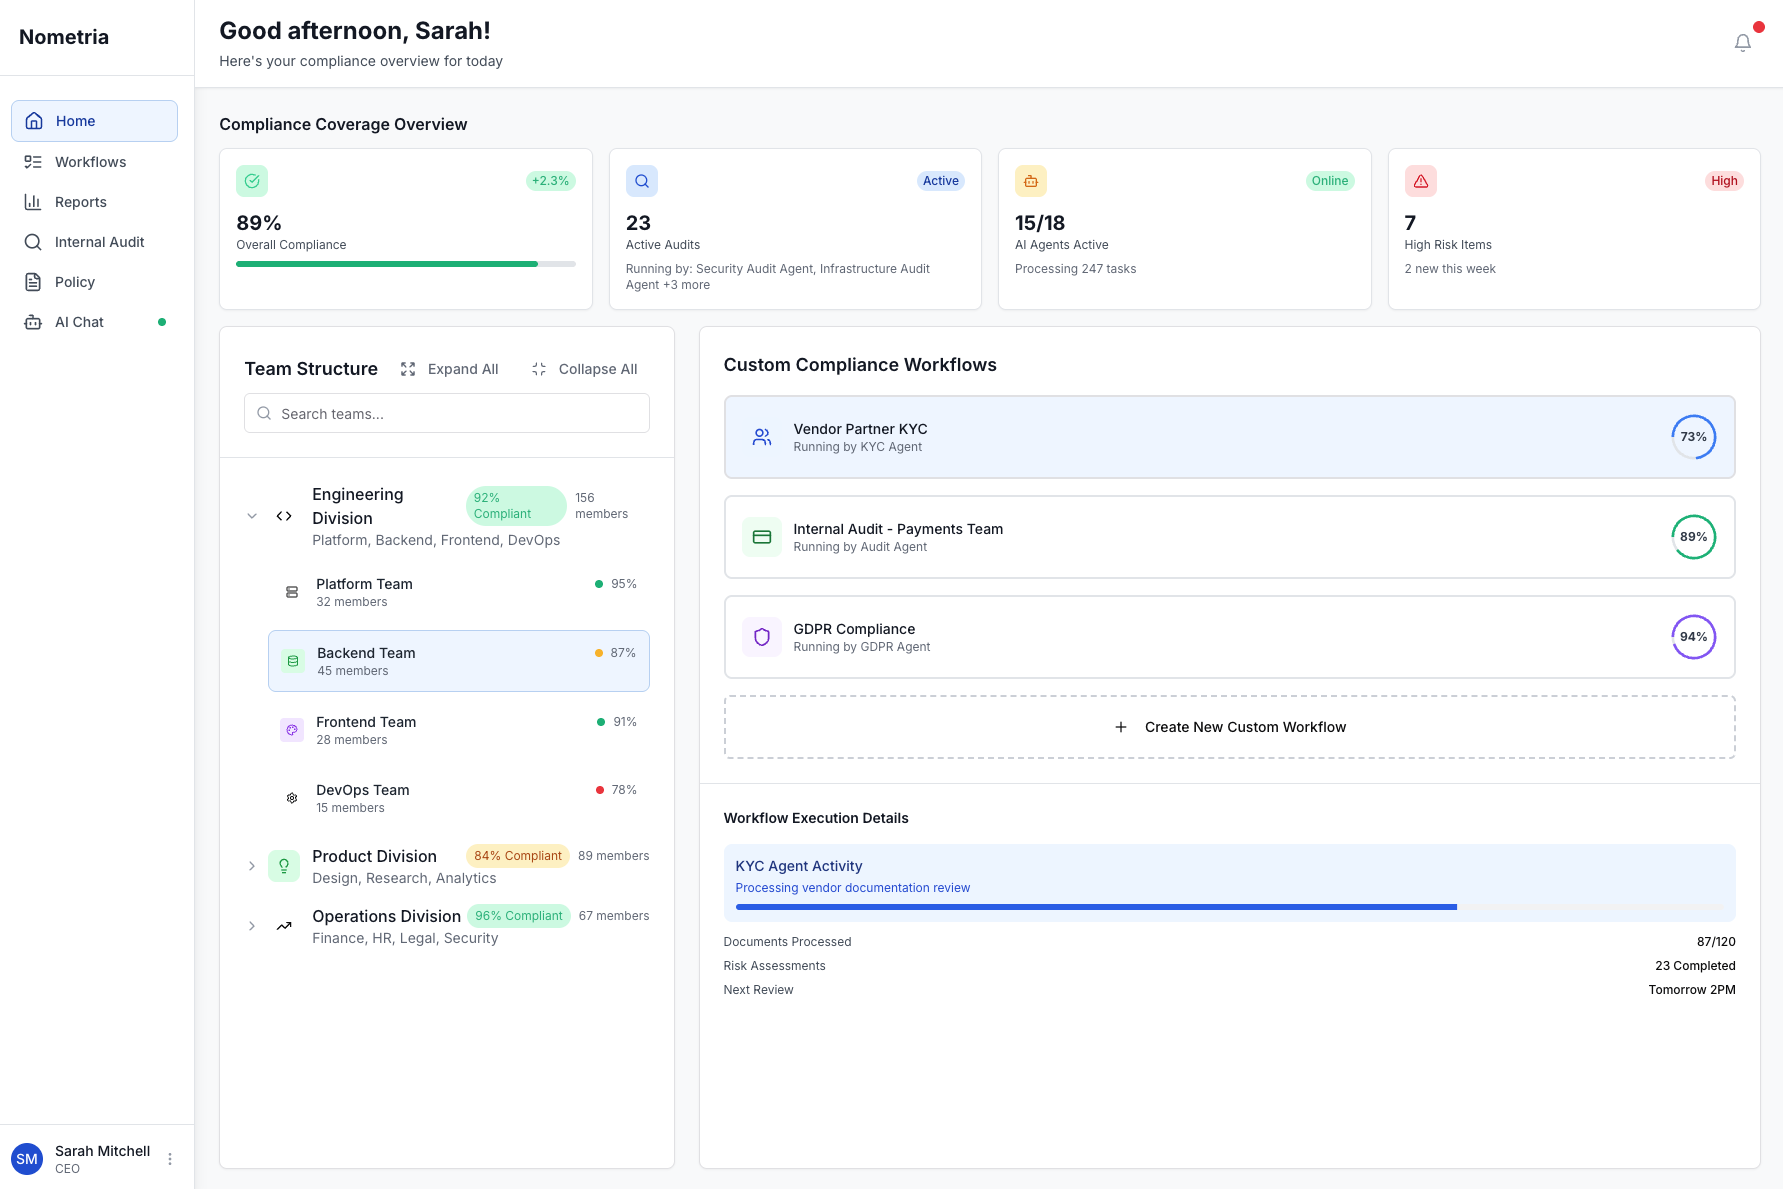This screenshot has height=1189, width=1783.
Task: Click the Product Division lightbulb icon
Action: (x=284, y=866)
